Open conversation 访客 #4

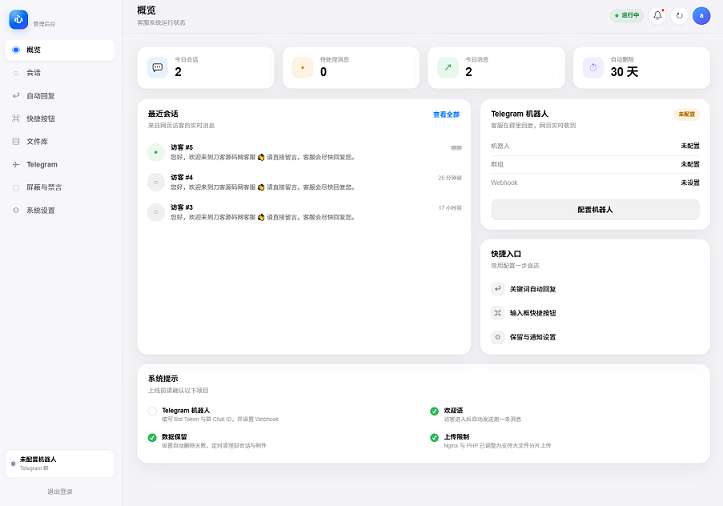[304, 182]
